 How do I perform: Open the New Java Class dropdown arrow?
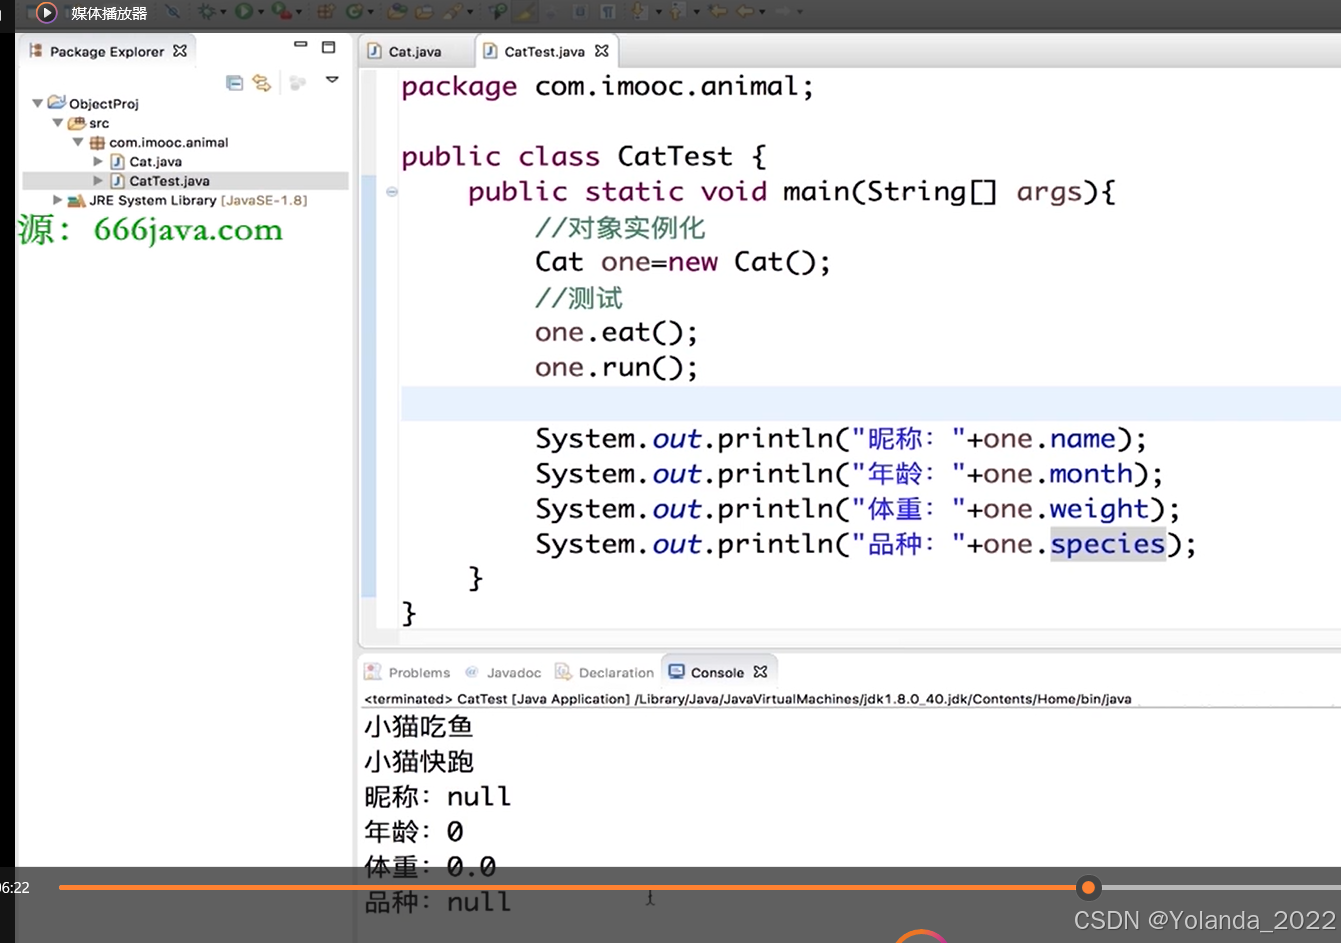[371, 13]
